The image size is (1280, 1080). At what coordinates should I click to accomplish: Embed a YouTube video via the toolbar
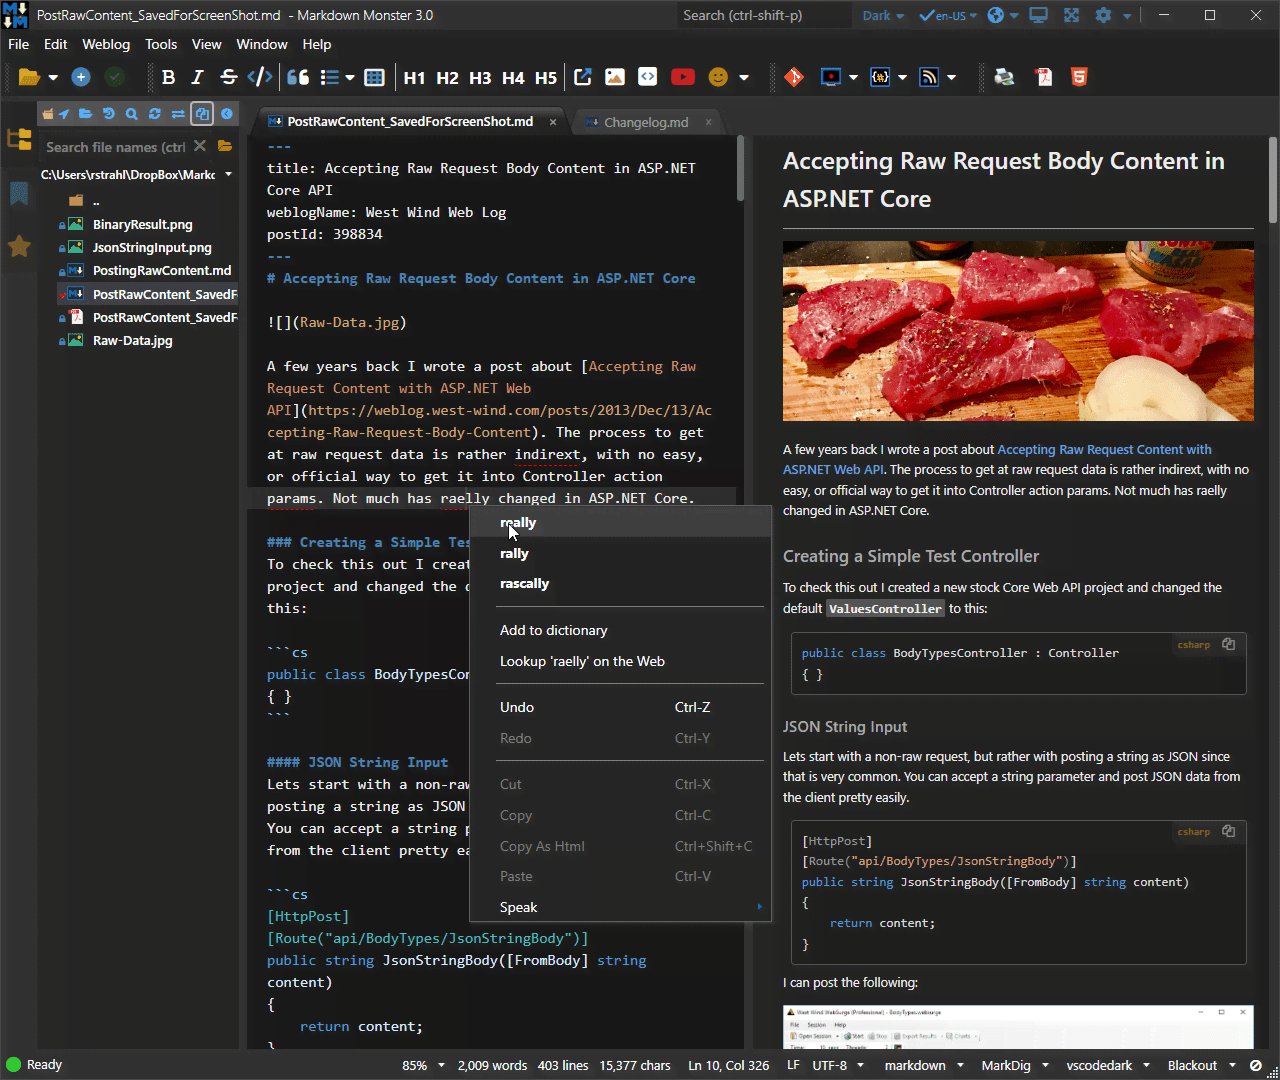[x=683, y=77]
